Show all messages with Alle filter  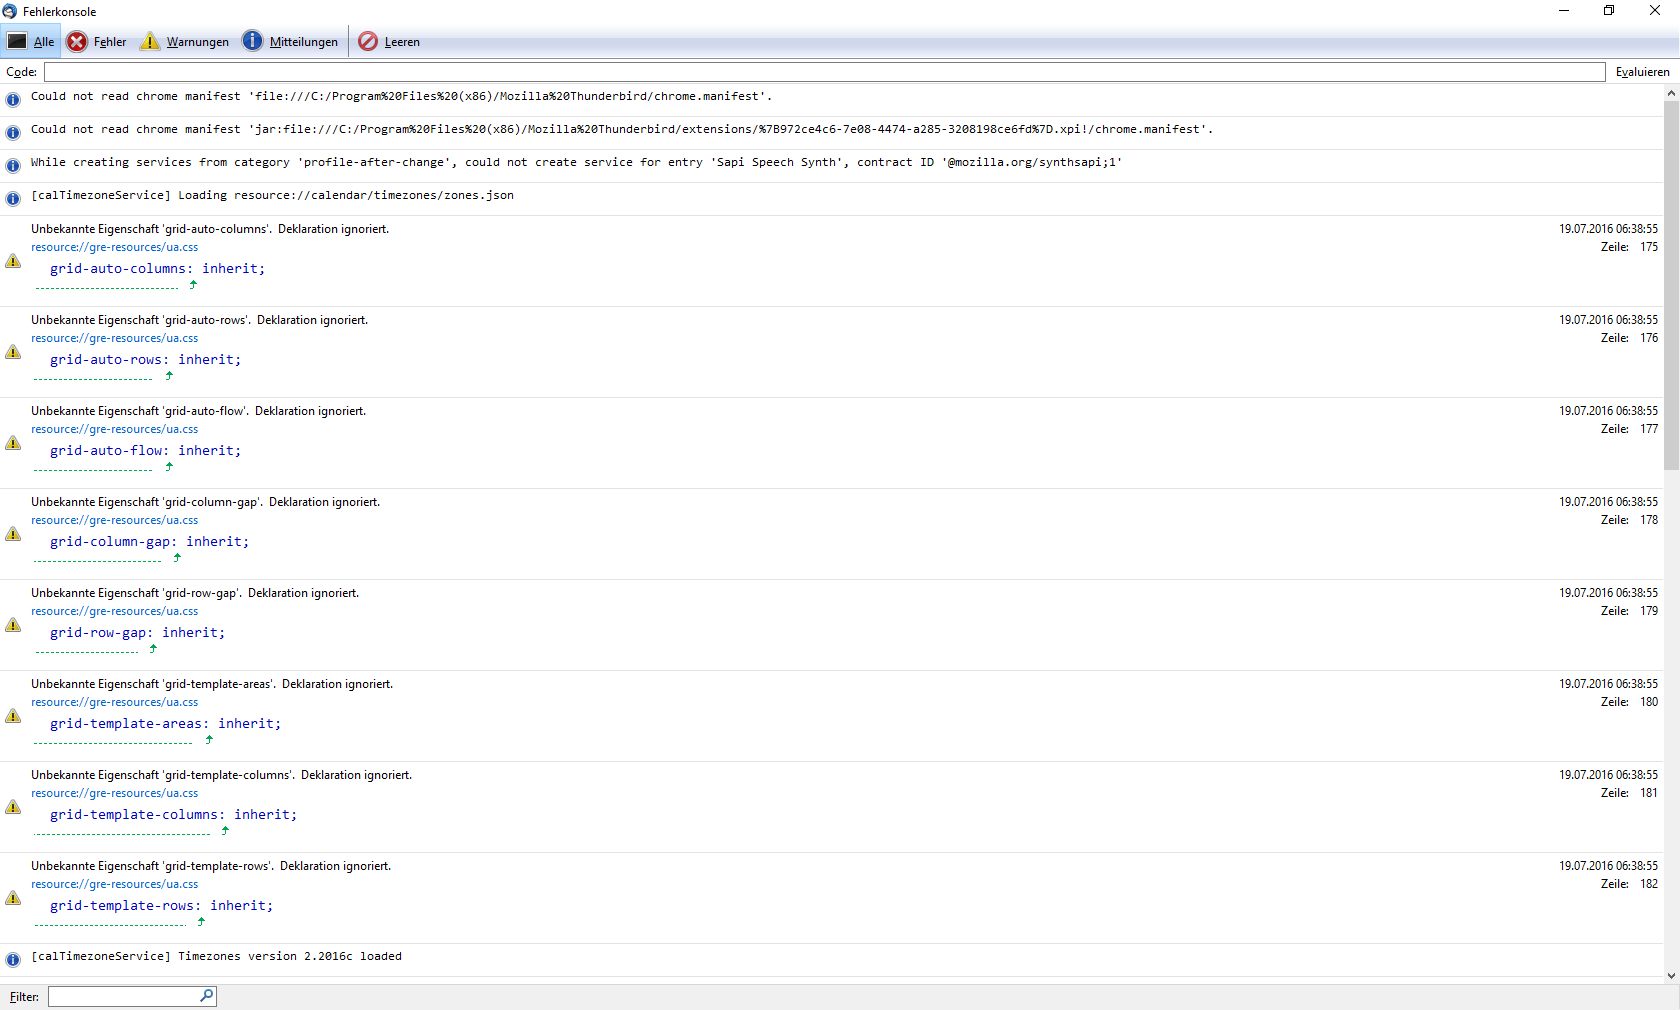click(x=31, y=42)
